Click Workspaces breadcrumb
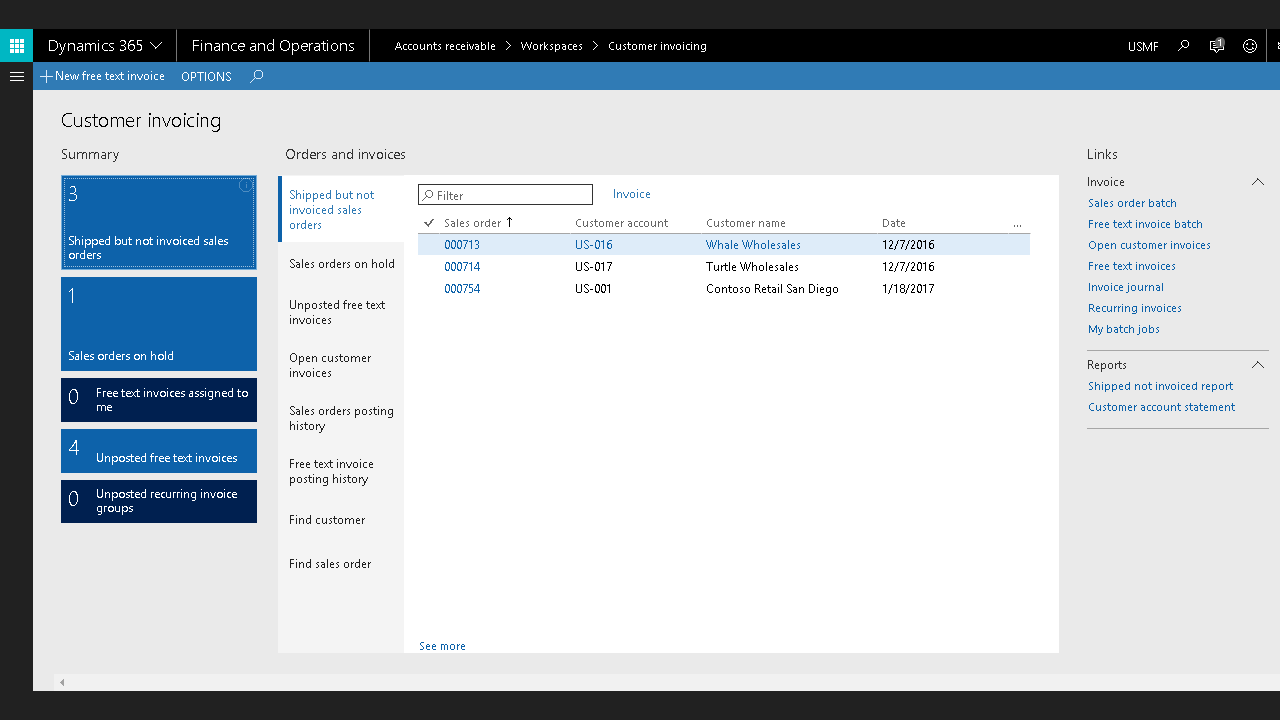 [551, 46]
